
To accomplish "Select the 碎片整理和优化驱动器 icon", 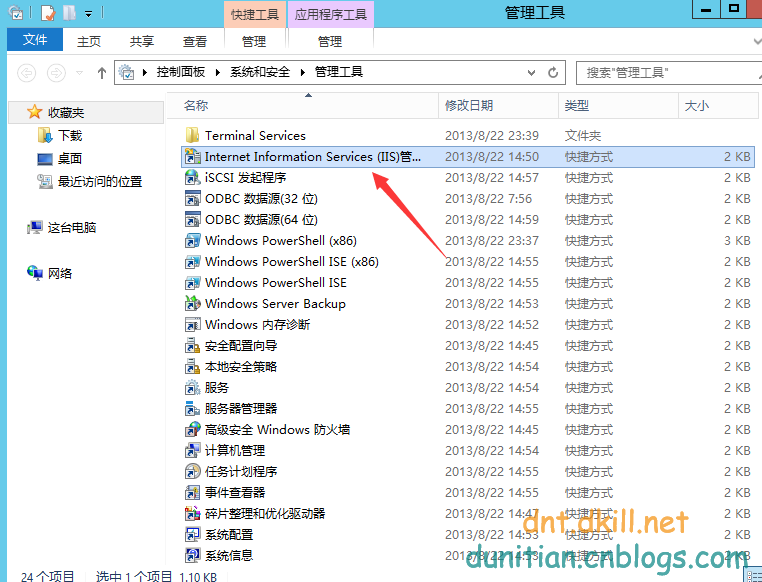I will 192,513.
